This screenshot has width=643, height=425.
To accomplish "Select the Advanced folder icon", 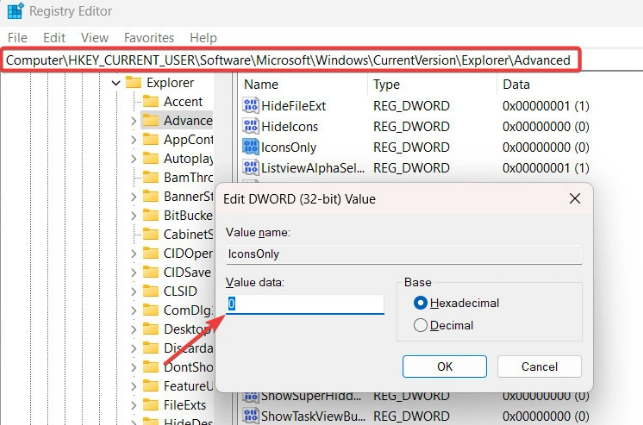I will click(150, 120).
